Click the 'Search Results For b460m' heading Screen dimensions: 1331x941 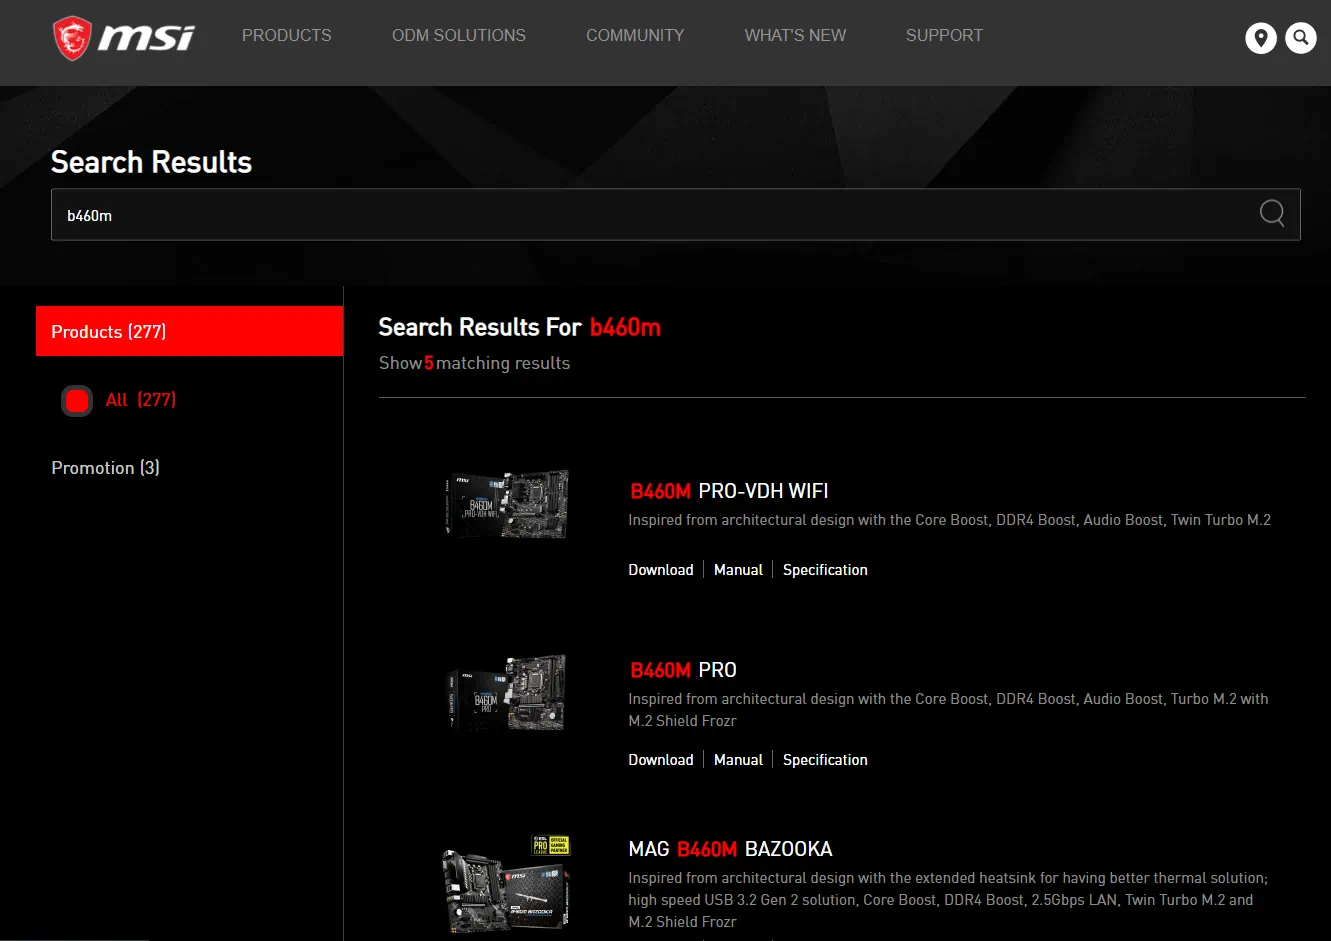click(519, 328)
